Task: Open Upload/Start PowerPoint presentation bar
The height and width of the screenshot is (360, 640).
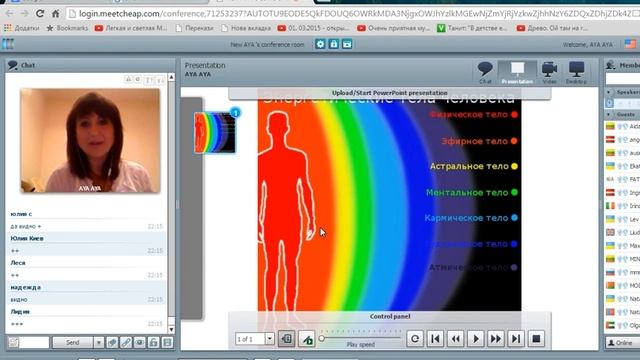Action: tap(390, 93)
